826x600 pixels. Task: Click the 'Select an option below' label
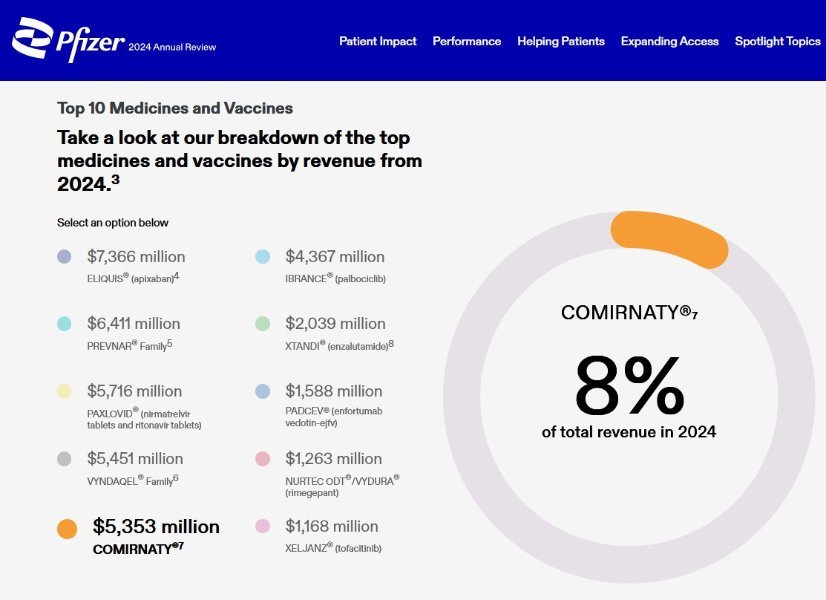pyautogui.click(x=113, y=223)
